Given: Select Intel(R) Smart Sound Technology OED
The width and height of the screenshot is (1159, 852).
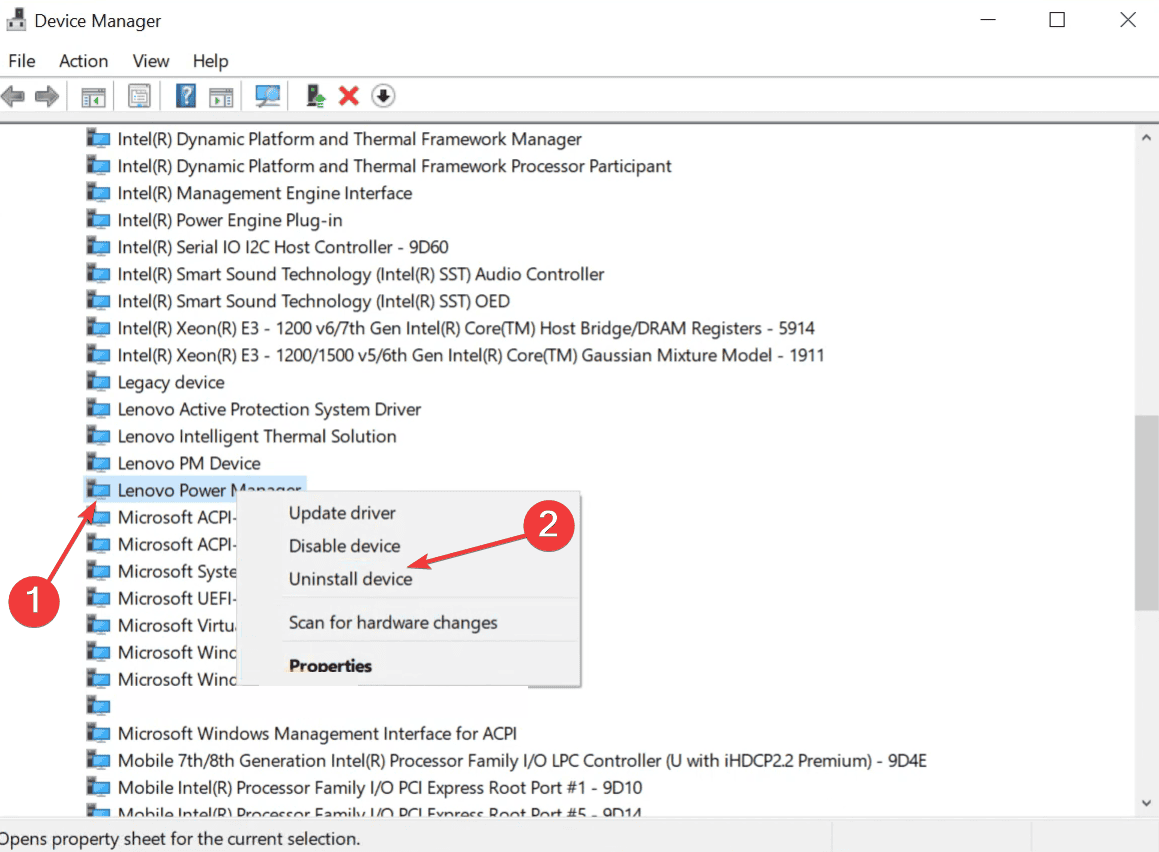Looking at the screenshot, I should point(313,301).
